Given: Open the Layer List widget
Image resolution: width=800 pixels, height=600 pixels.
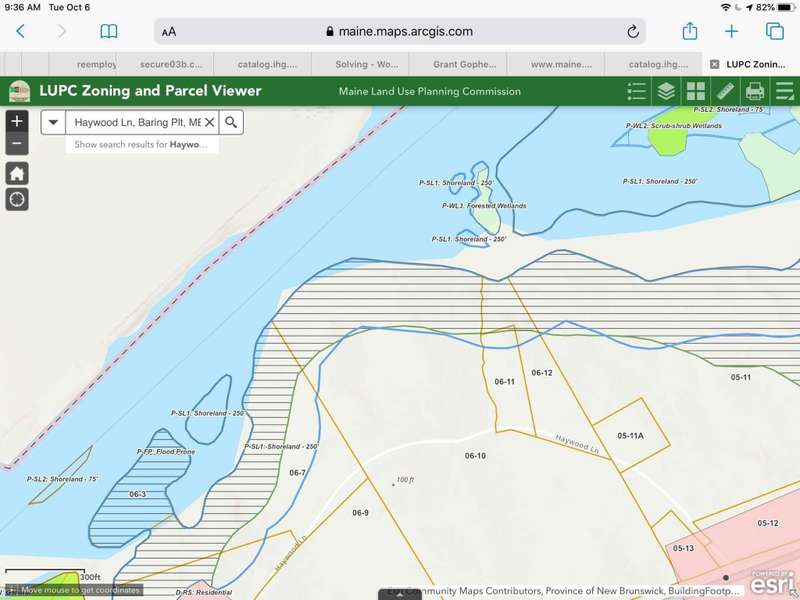Looking at the screenshot, I should point(666,91).
